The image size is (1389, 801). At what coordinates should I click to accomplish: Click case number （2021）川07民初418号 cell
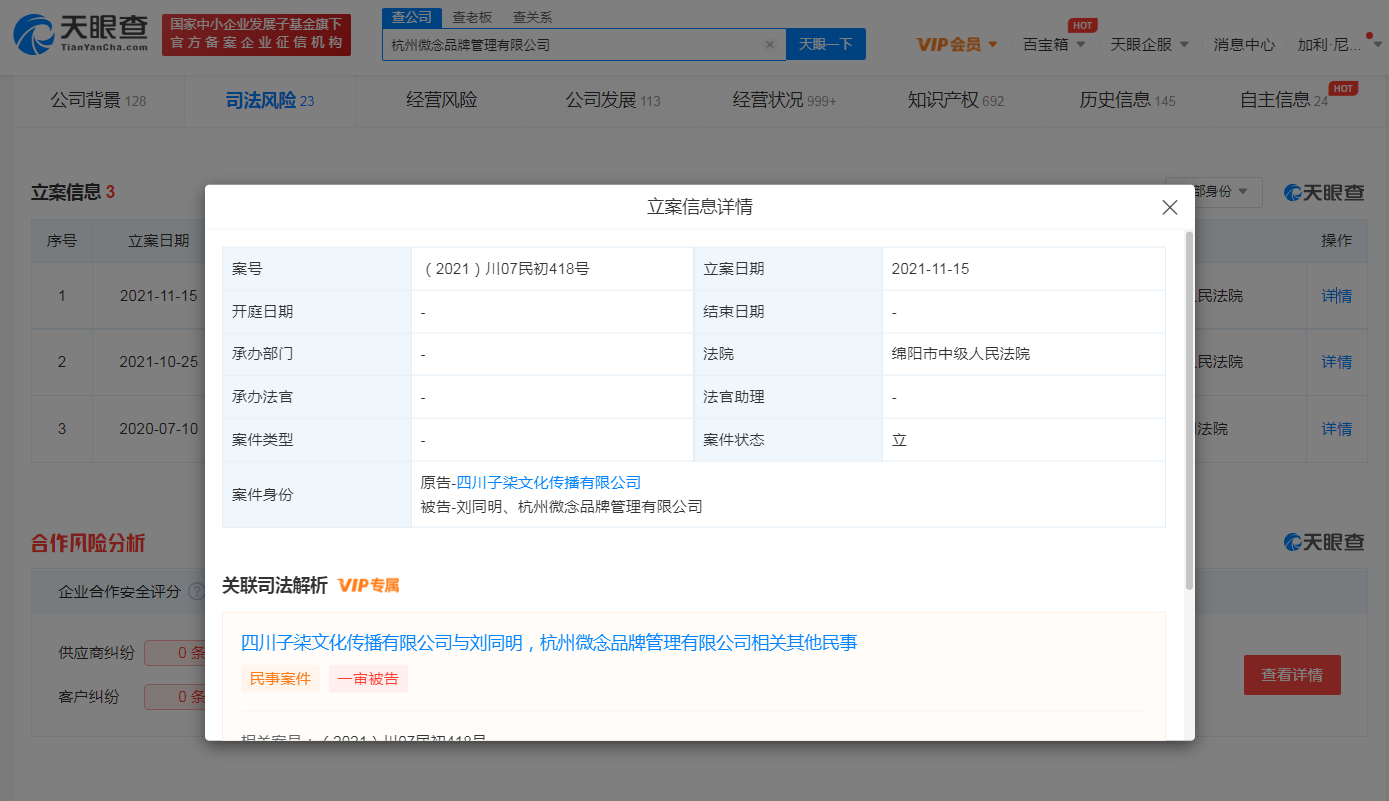click(x=552, y=269)
